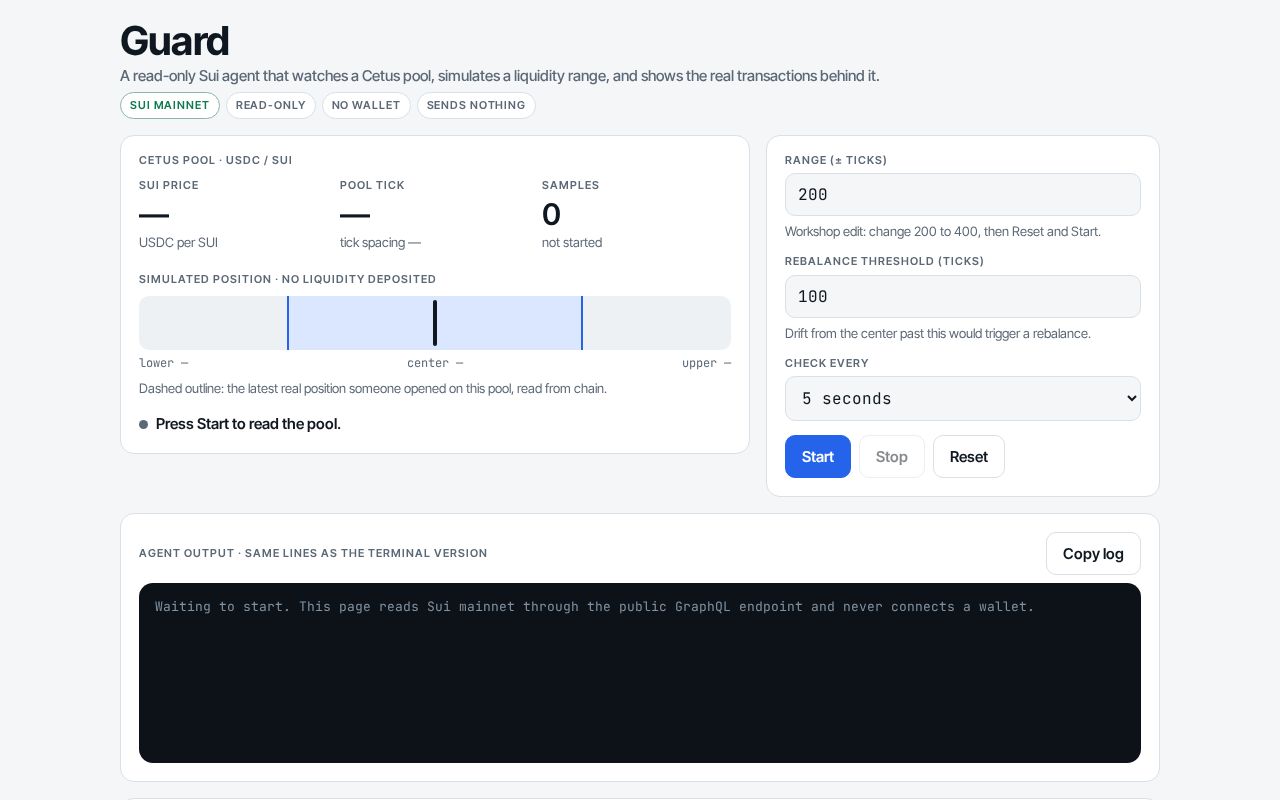
Task: Click the blue simulated range band
Action: [x=435, y=323]
